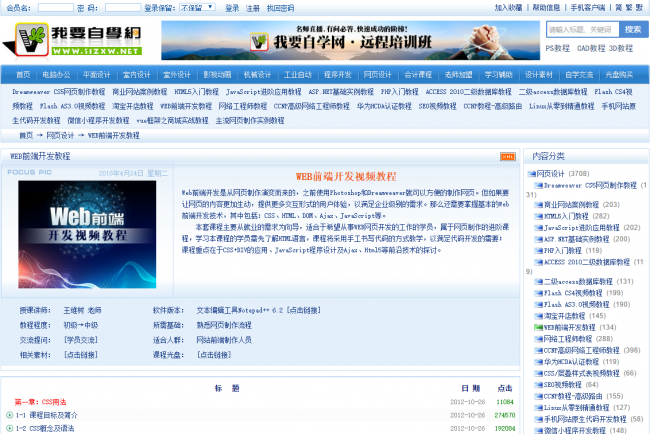This screenshot has height=434, width=650.
Task: Open 影视动画 navigation item
Action: point(217,75)
